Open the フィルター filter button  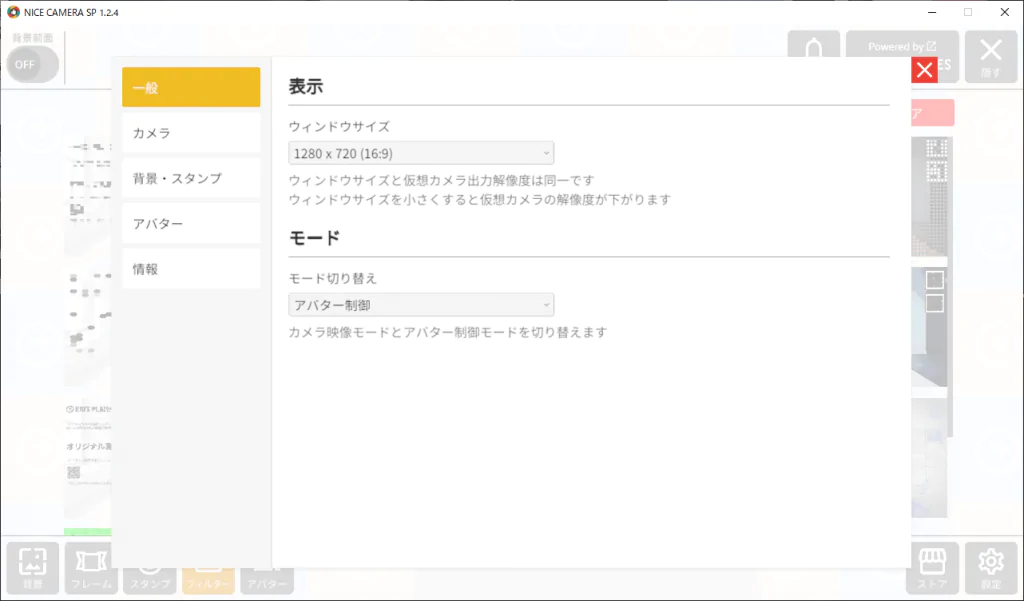pyautogui.click(x=208, y=581)
